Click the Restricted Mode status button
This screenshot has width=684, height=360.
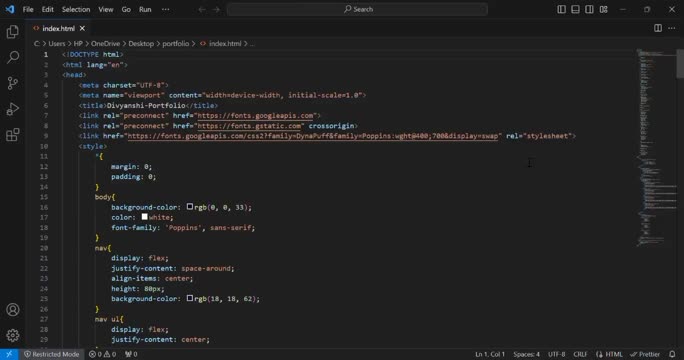click(x=51, y=354)
